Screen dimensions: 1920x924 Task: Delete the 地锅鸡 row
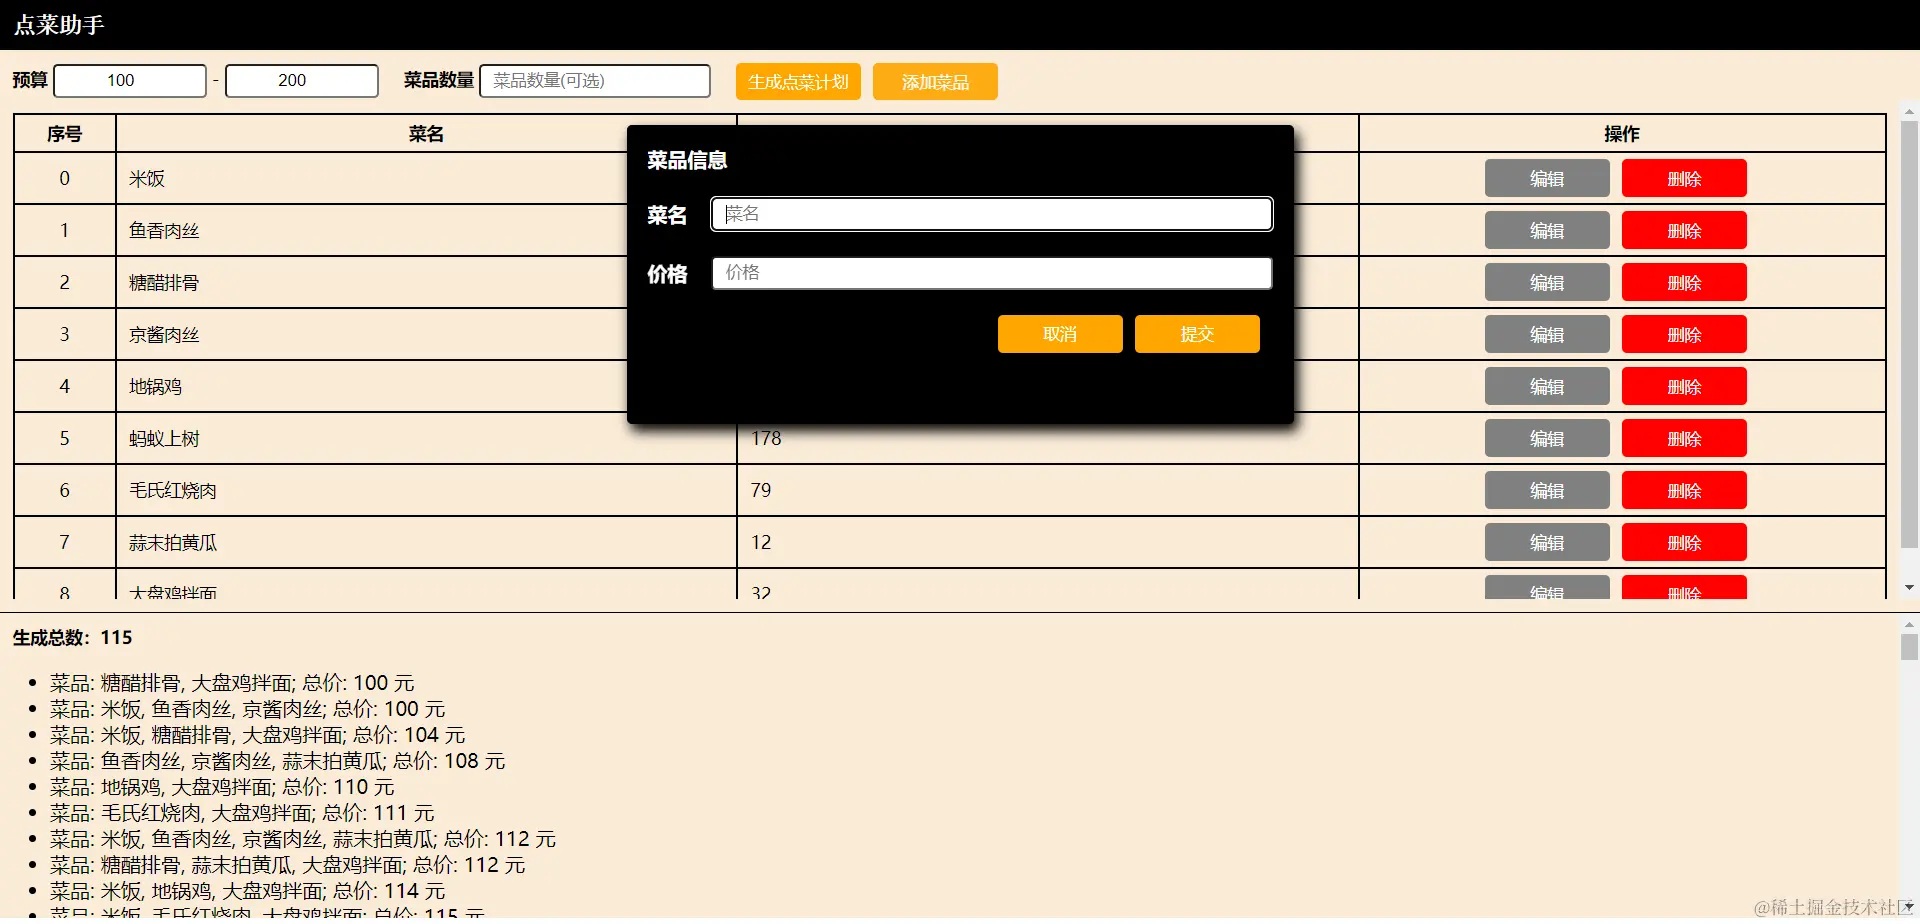[1684, 387]
